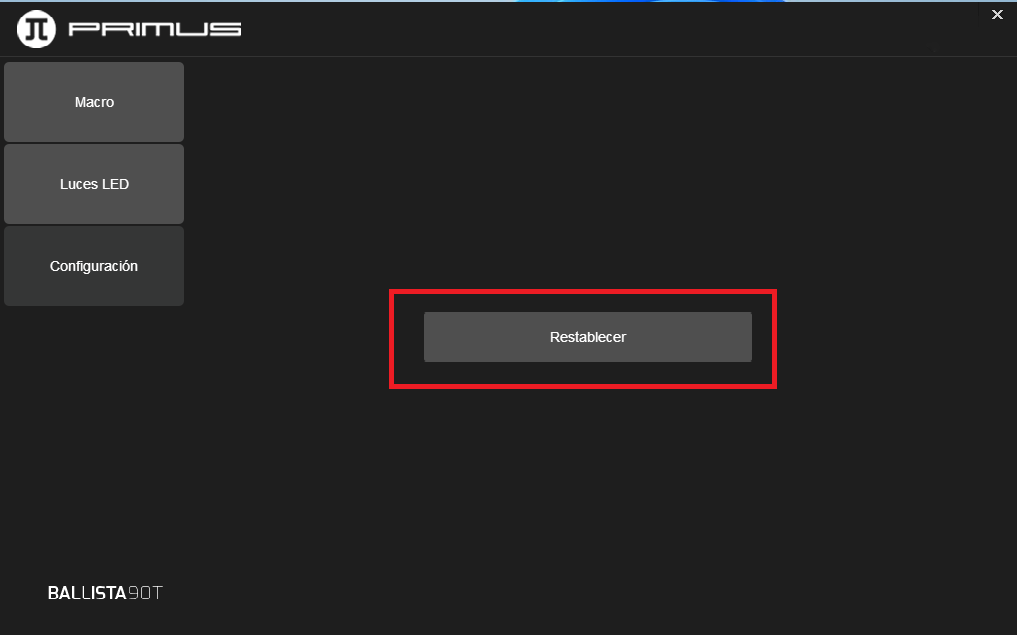The image size is (1017, 635).
Task: Select the Configuración tab
Action: [94, 266]
